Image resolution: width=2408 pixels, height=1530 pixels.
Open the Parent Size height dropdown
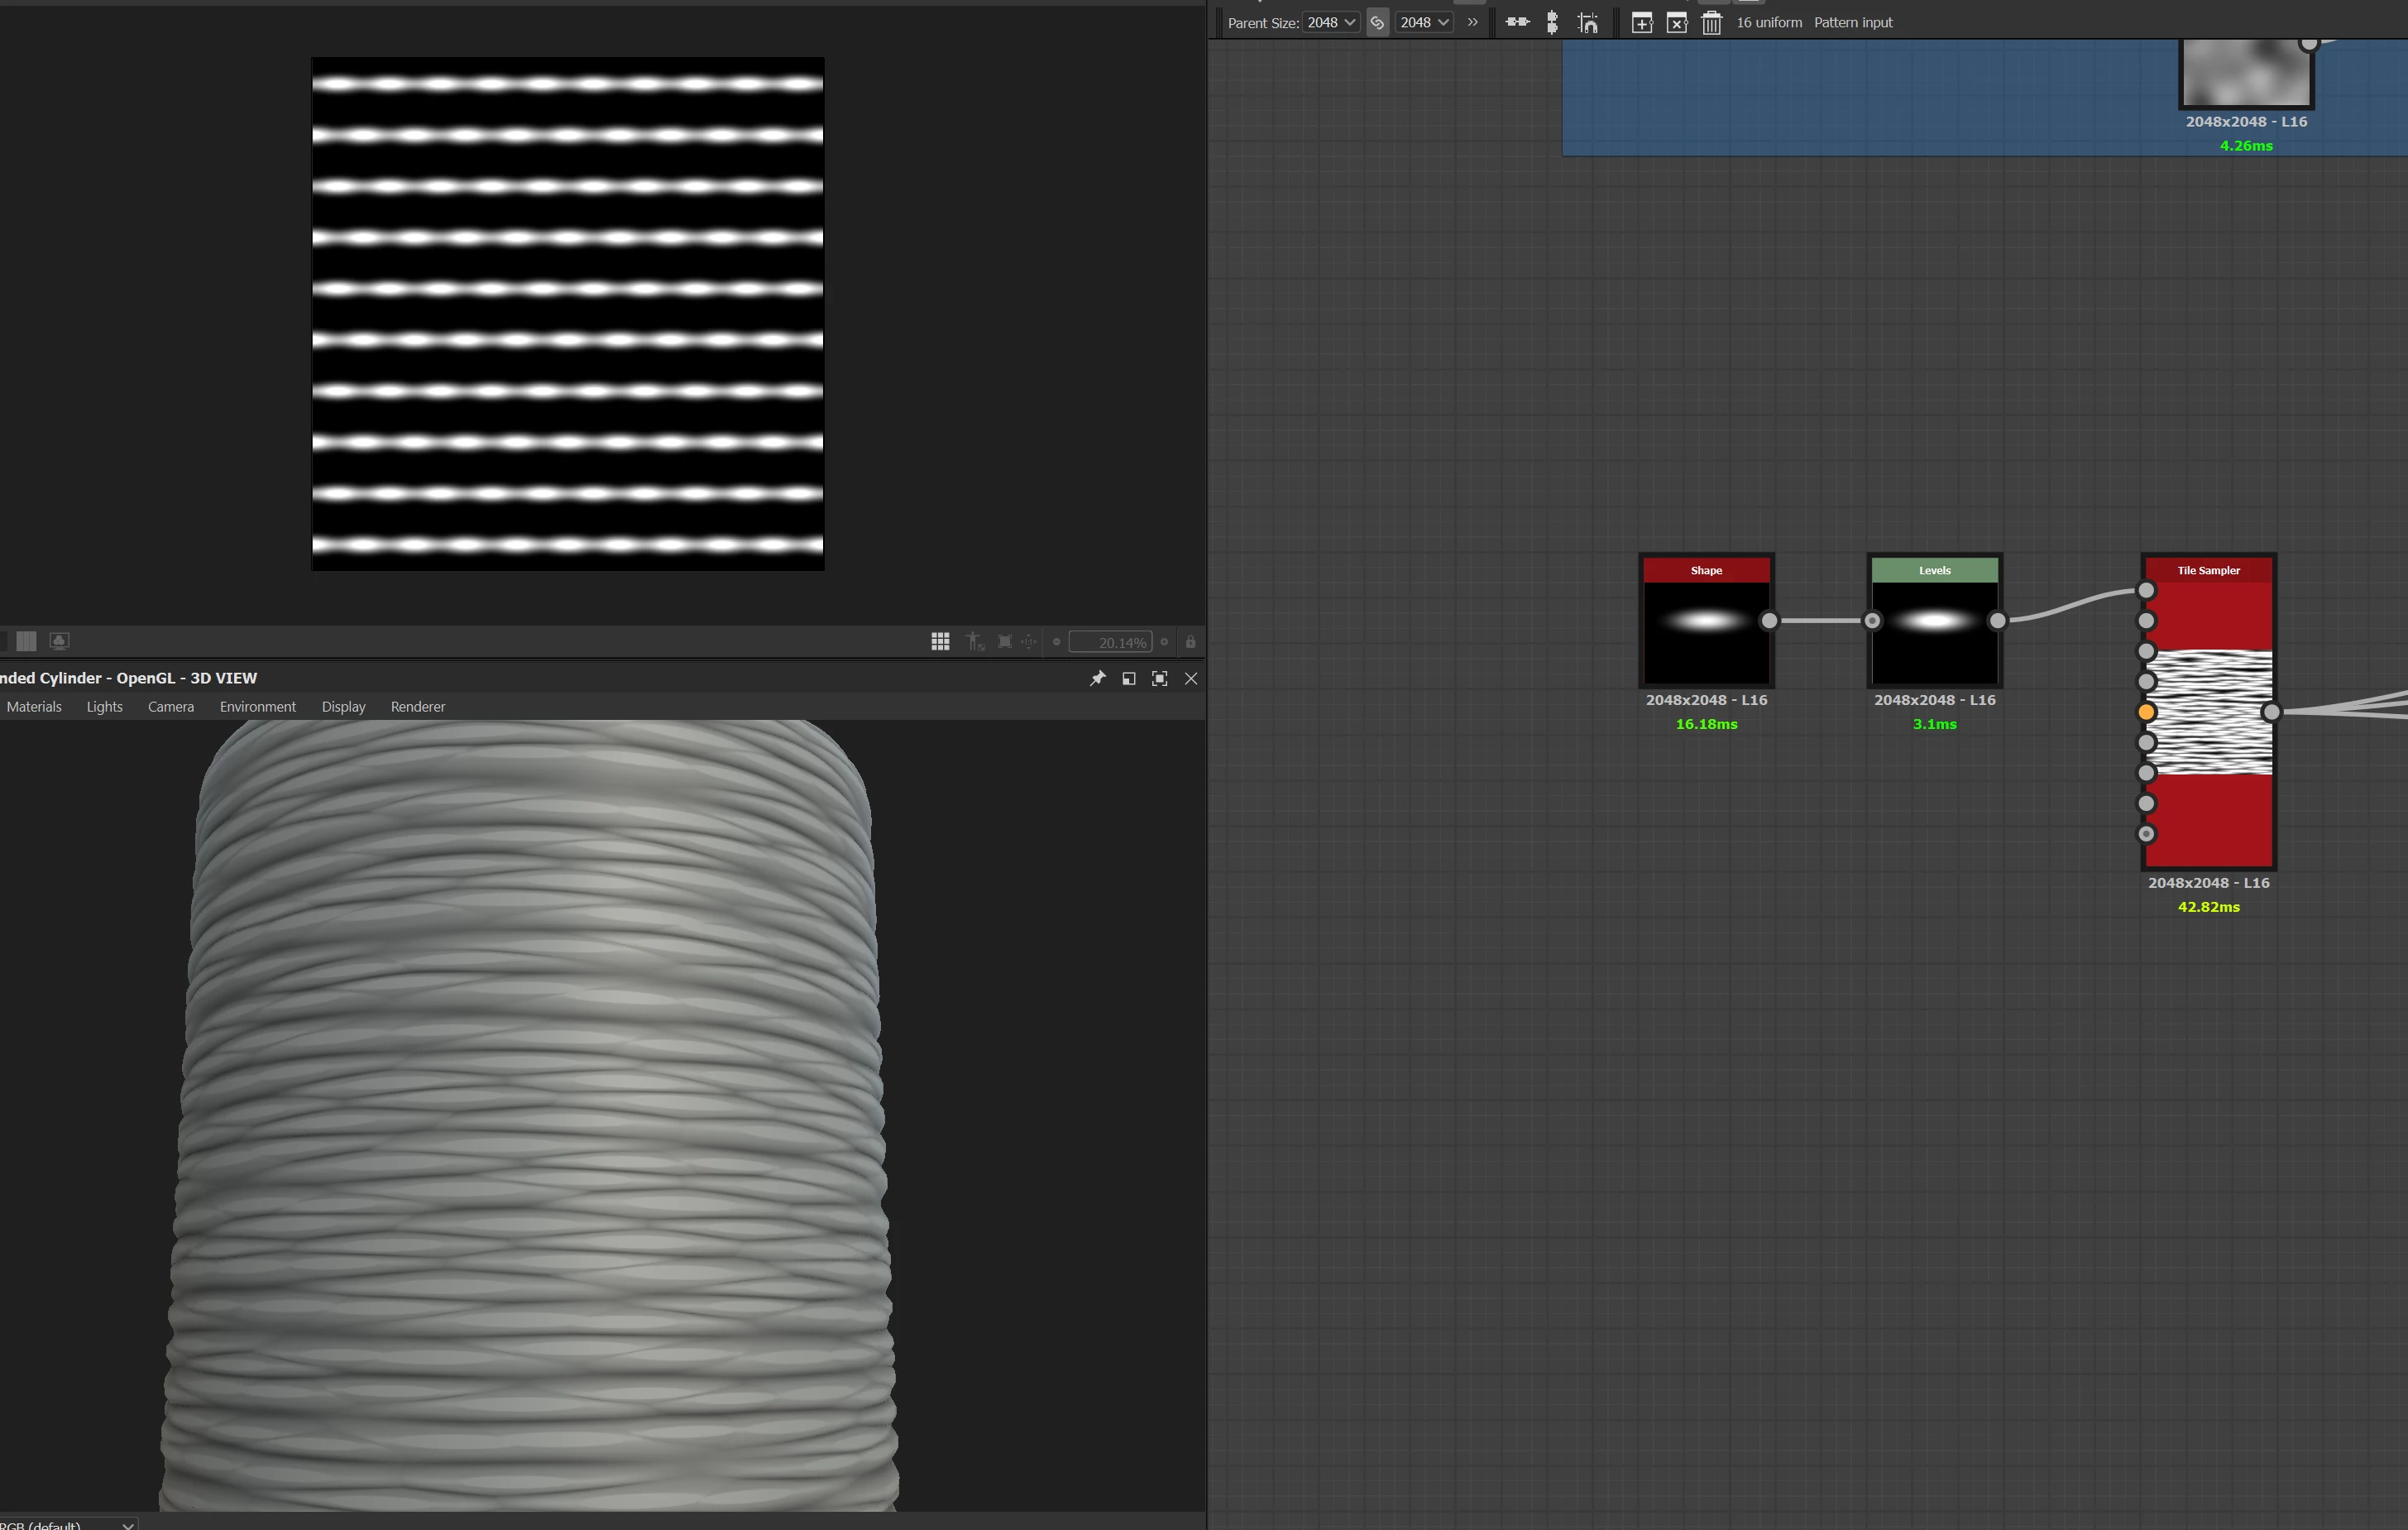(1424, 22)
